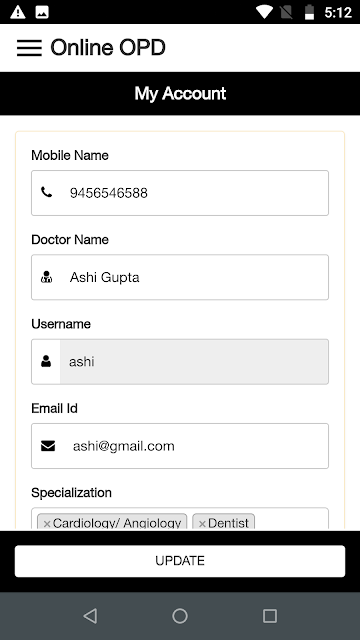Tap the Android back navigation button
Viewport: 360px width, 640px height.
[x=90, y=616]
